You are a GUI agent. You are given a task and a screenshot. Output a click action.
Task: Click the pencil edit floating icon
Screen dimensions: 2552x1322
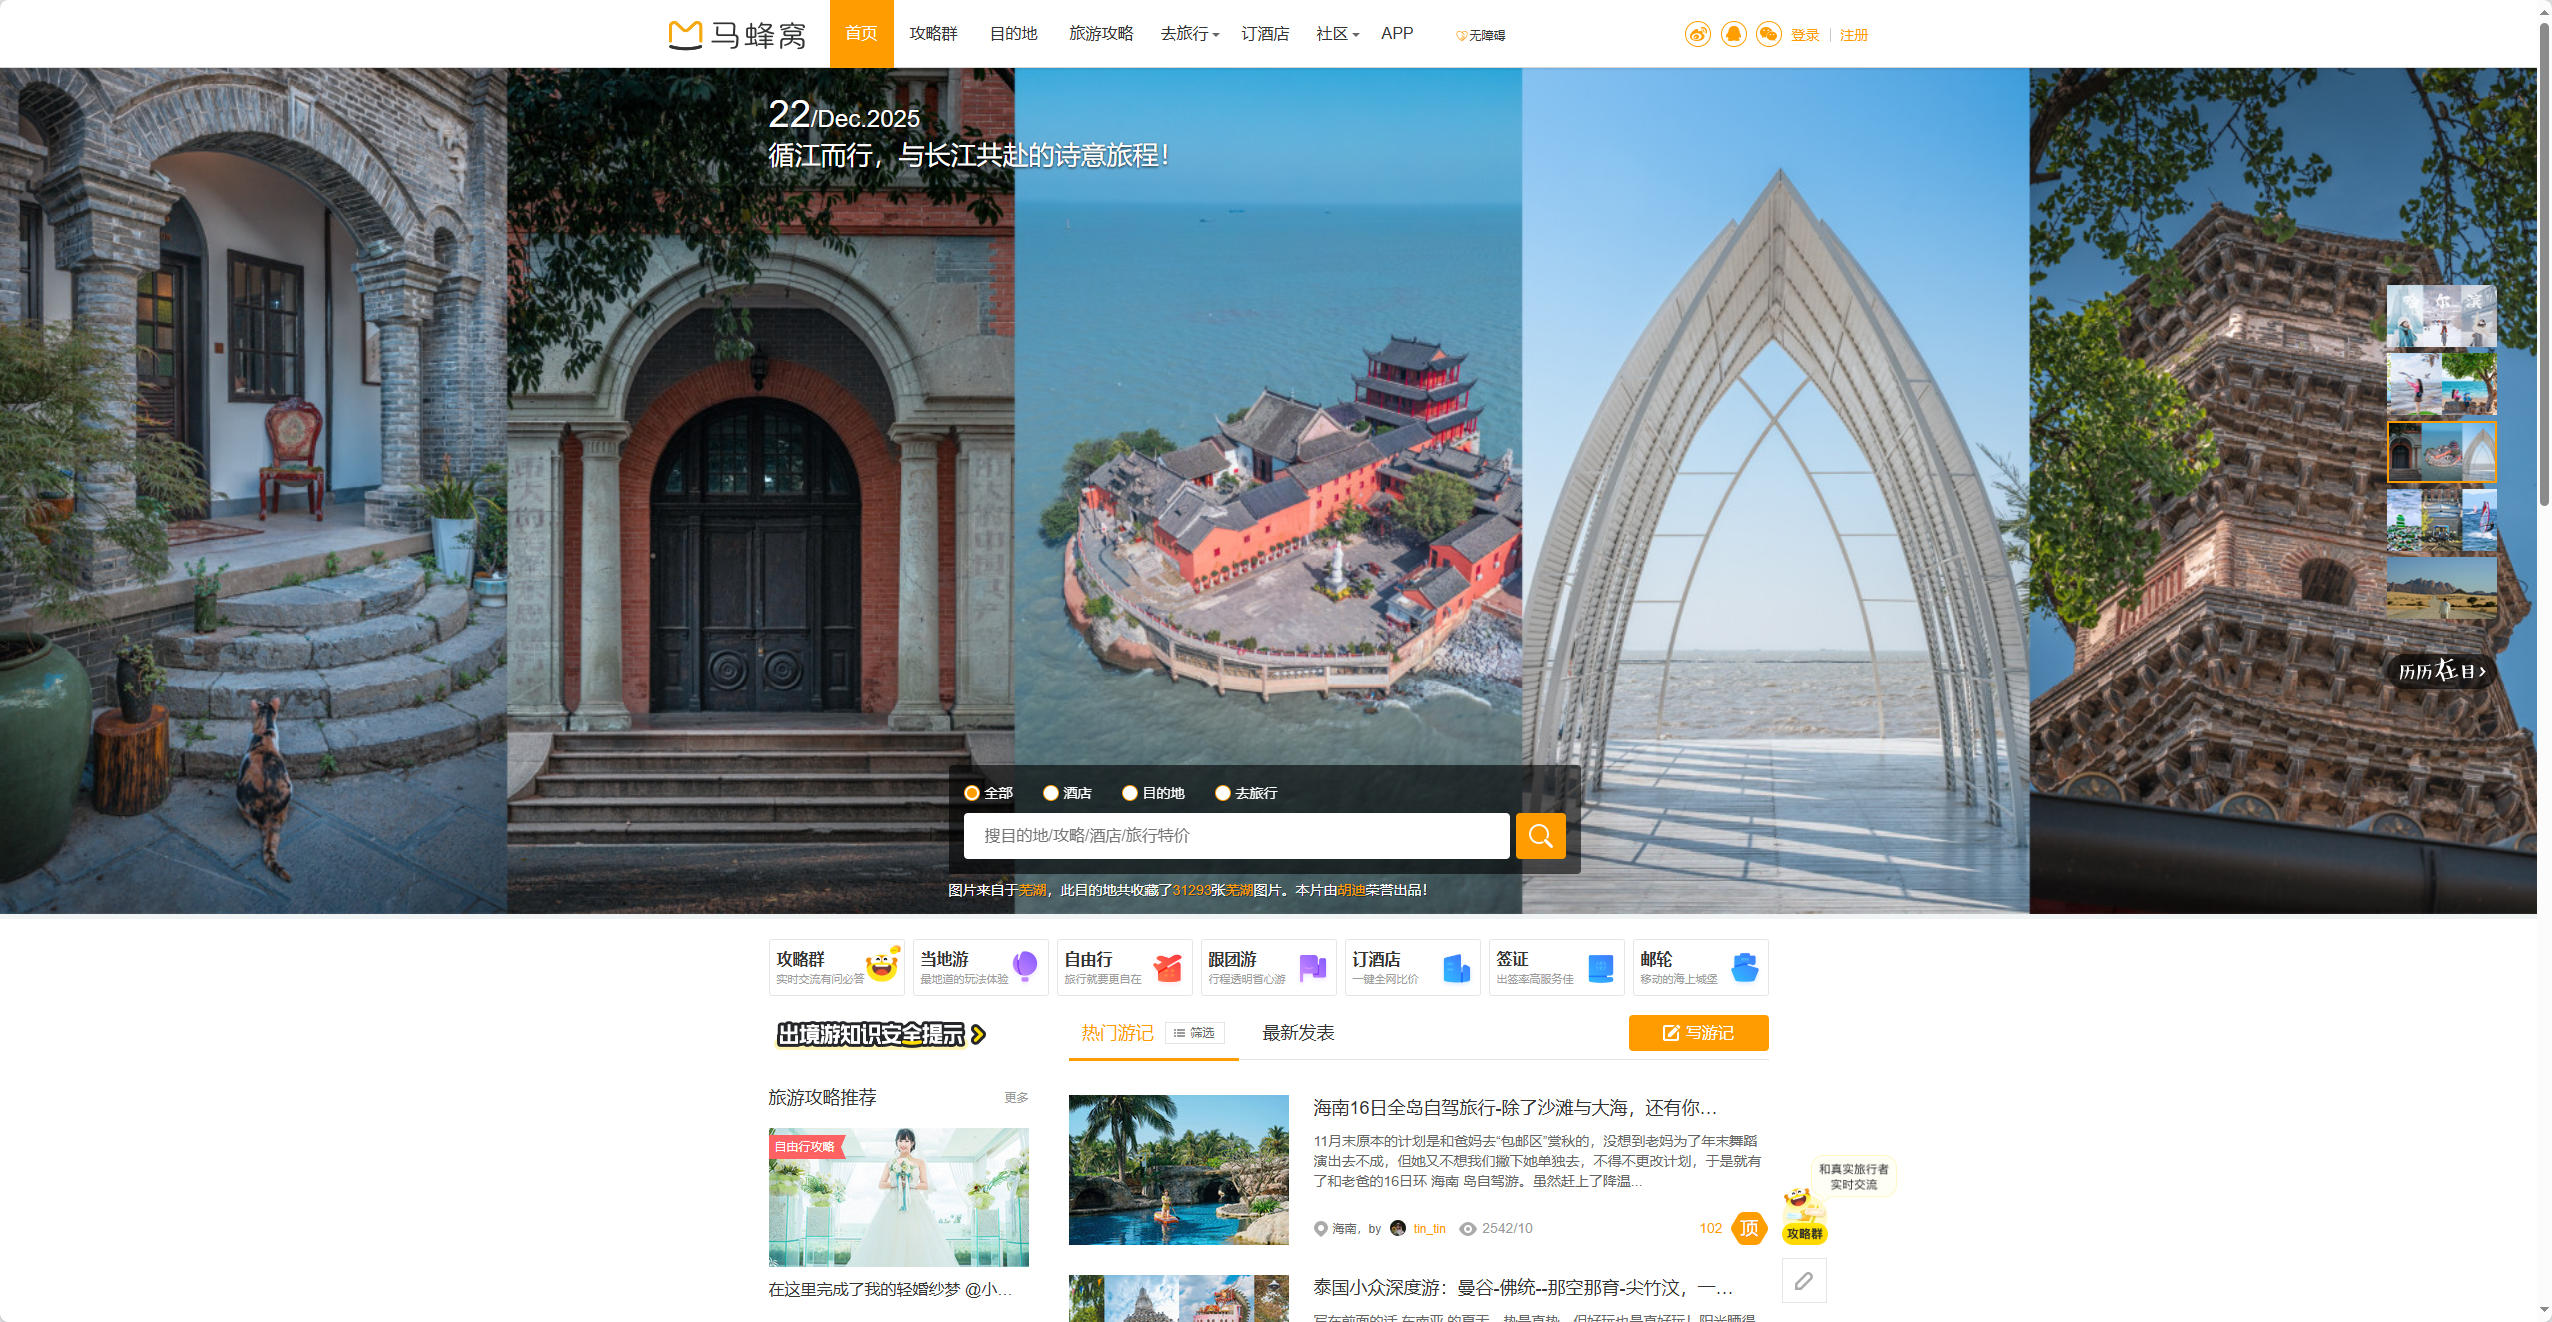pyautogui.click(x=1804, y=1281)
